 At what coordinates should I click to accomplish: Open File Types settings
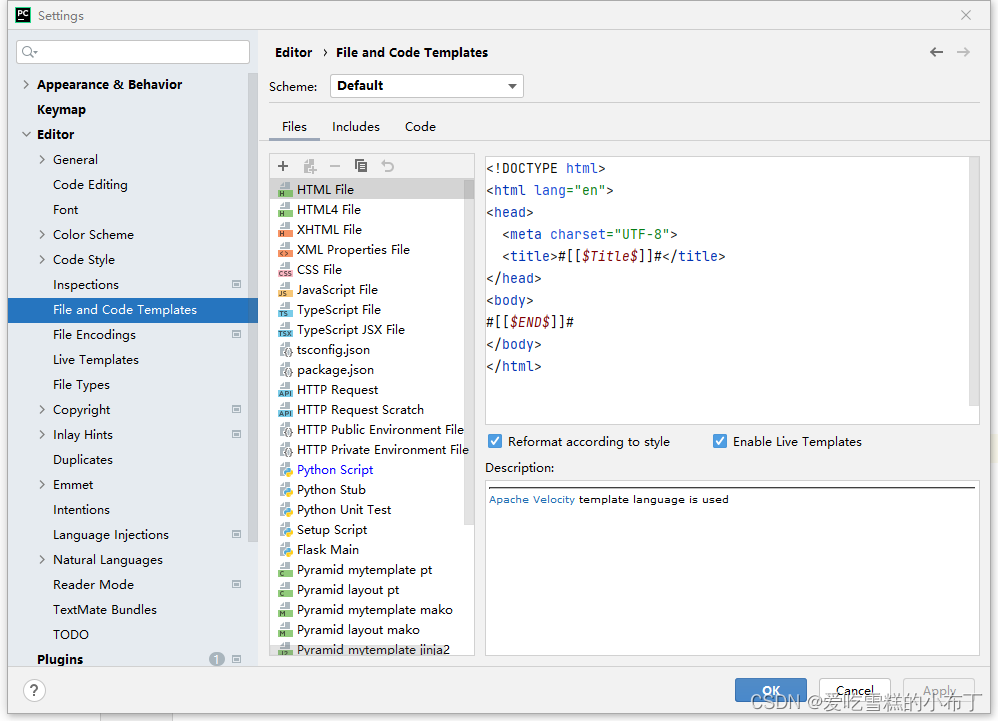81,384
